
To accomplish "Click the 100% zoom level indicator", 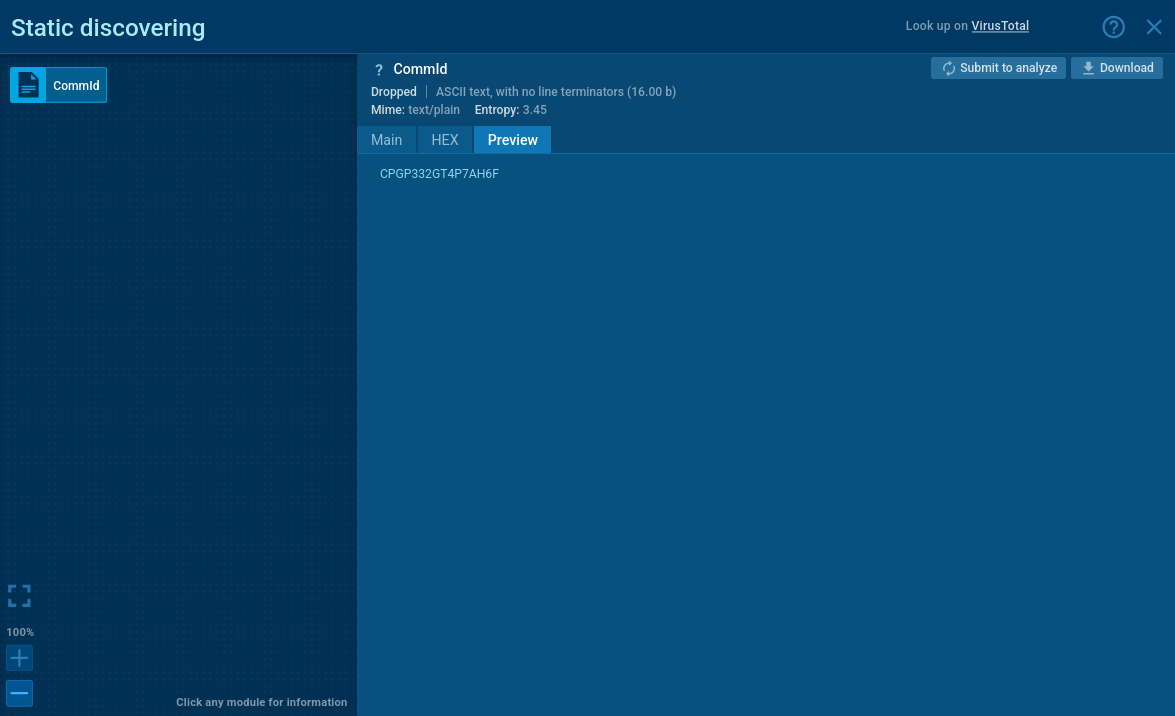I will pos(20,632).
